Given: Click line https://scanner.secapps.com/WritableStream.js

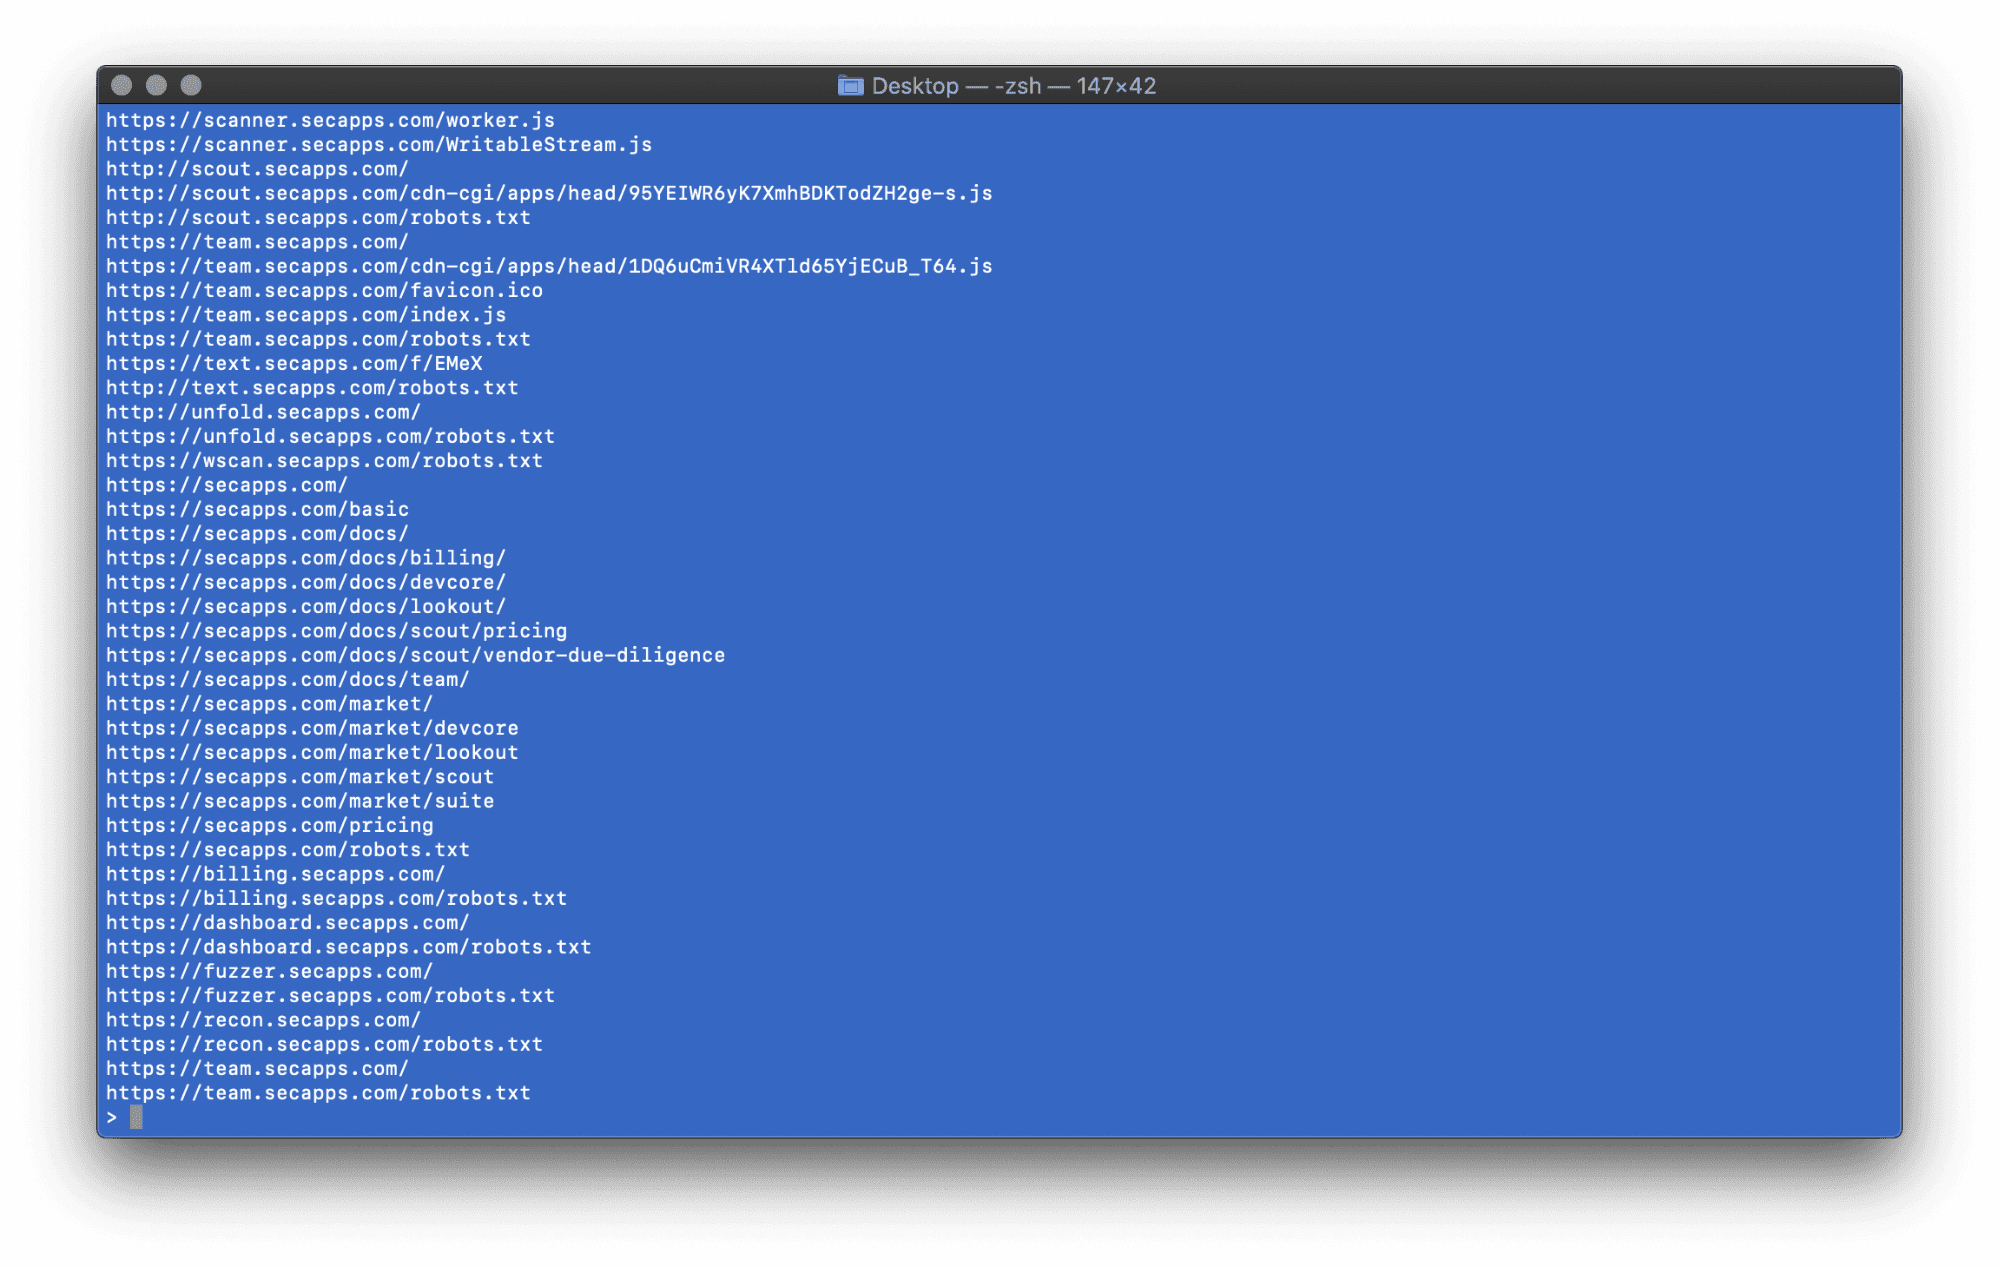Looking at the screenshot, I should pos(379,145).
